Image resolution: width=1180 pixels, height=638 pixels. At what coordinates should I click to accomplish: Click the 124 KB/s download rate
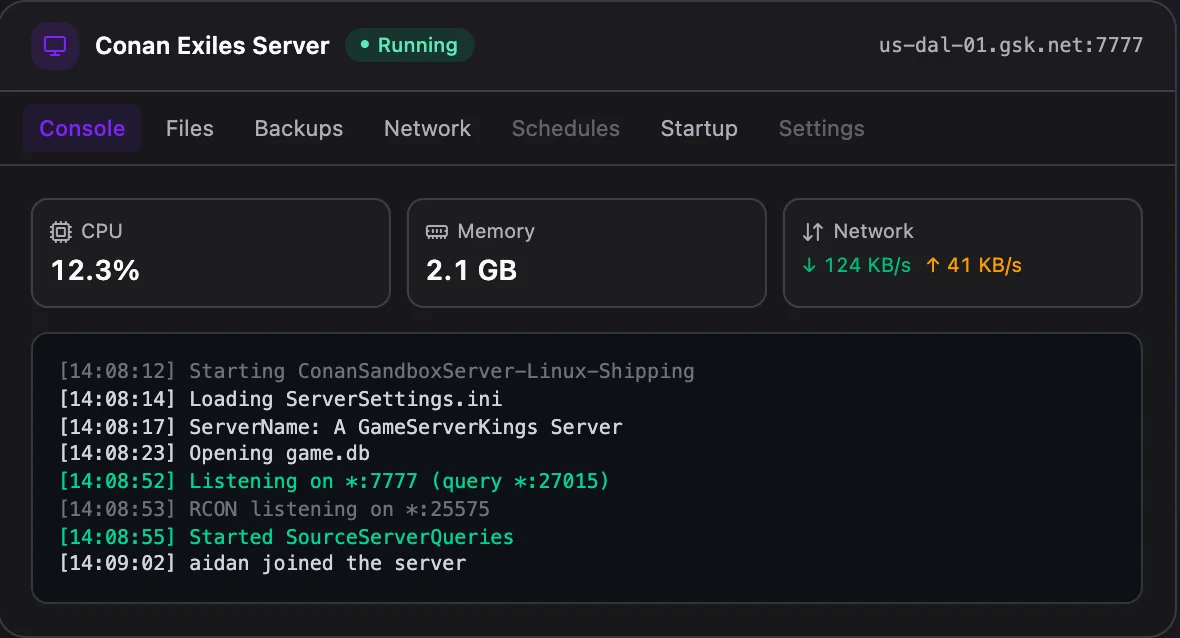coord(867,265)
